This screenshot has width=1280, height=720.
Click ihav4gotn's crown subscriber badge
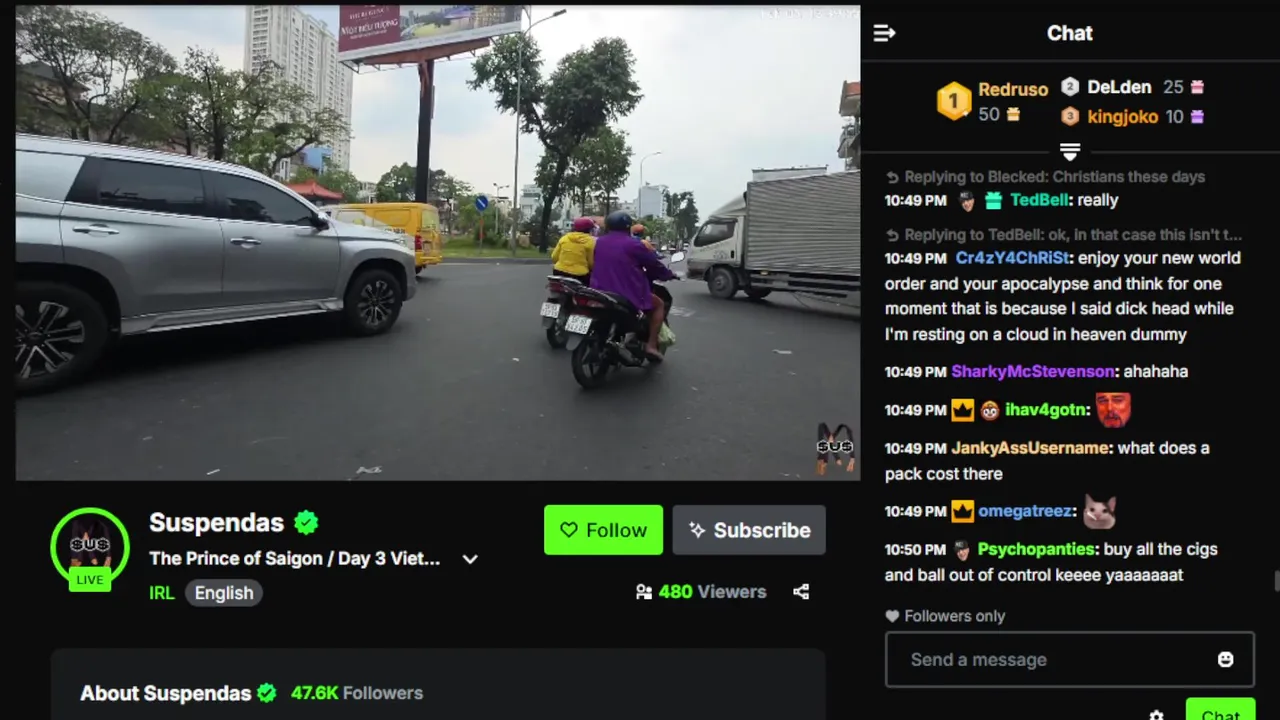pyautogui.click(x=962, y=410)
